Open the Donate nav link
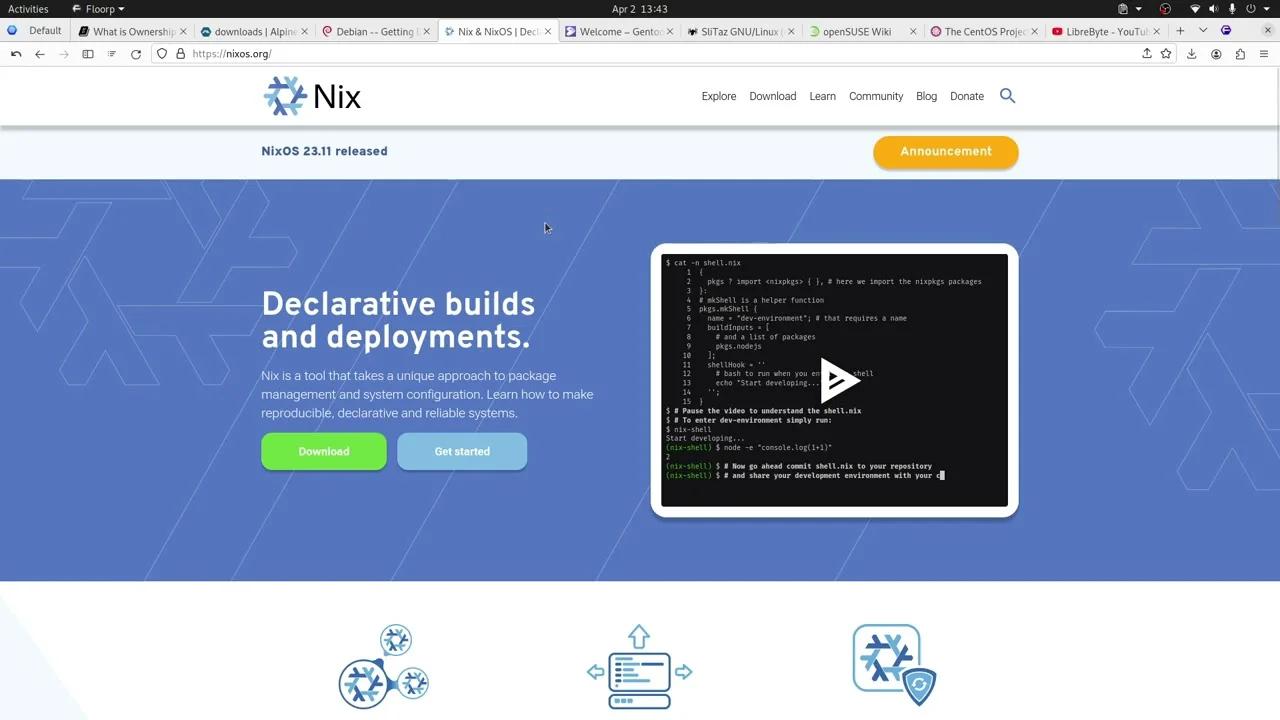This screenshot has height=720, width=1280. pos(967,96)
